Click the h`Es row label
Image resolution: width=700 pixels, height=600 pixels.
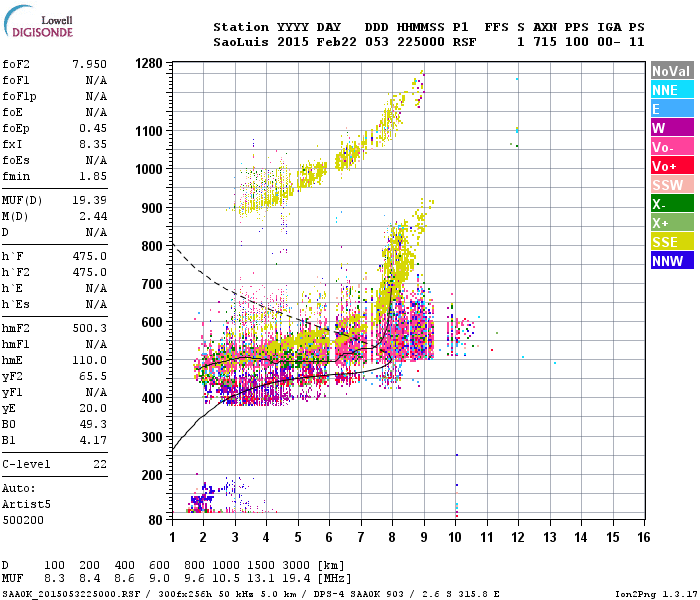16,304
